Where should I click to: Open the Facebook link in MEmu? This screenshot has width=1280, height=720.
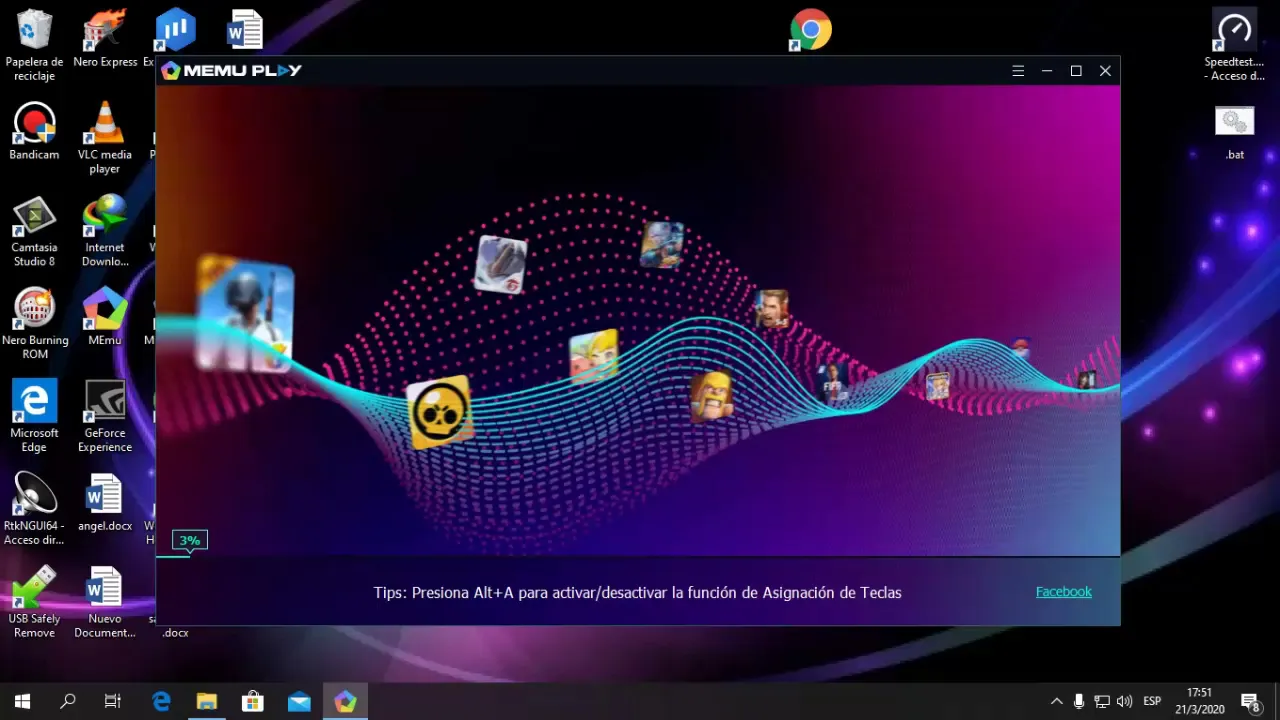click(1063, 592)
